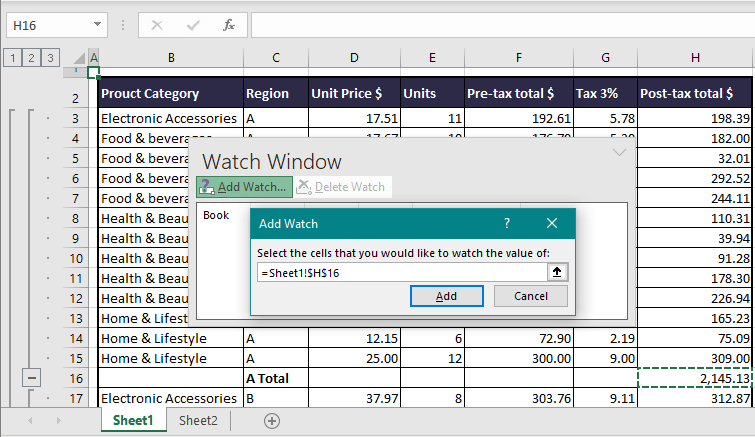Select column F header
Viewport: 755px width, 437px height.
click(x=519, y=58)
